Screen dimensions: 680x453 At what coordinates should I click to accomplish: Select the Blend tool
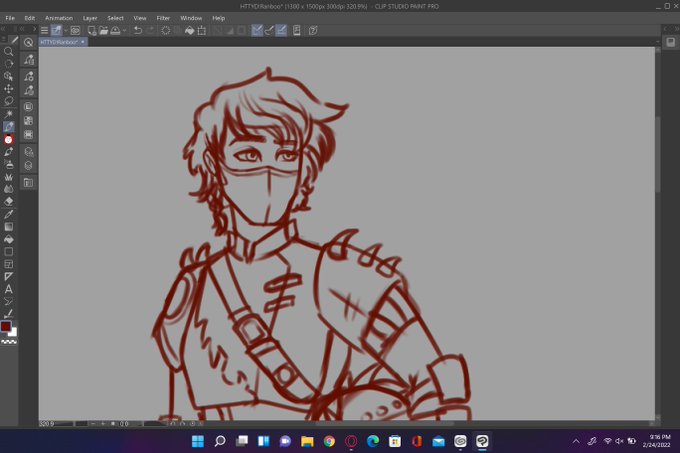click(8, 189)
